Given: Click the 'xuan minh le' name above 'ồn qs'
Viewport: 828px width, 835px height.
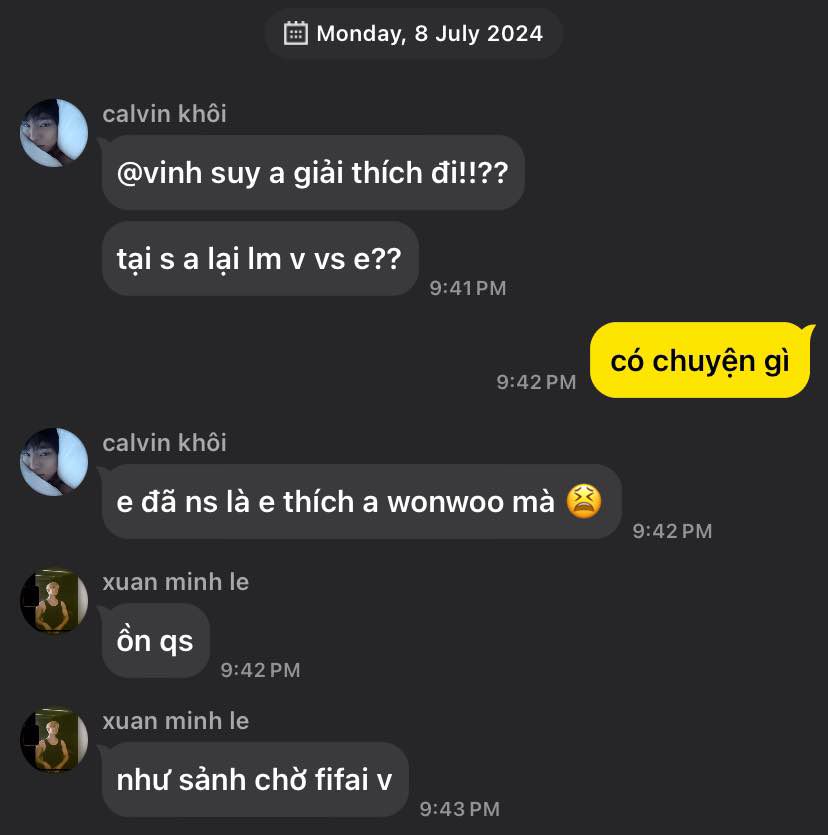Looking at the screenshot, I should [176, 582].
